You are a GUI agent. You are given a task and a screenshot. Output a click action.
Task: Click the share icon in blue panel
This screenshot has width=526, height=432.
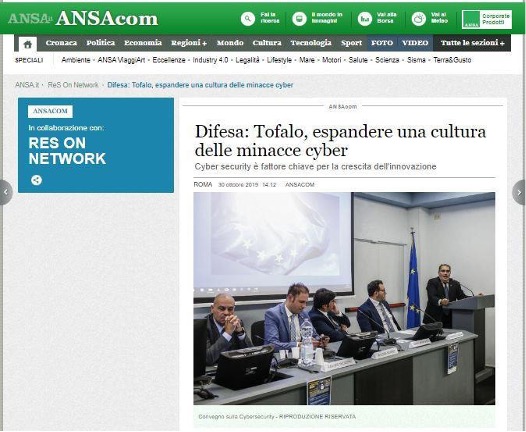(x=36, y=180)
